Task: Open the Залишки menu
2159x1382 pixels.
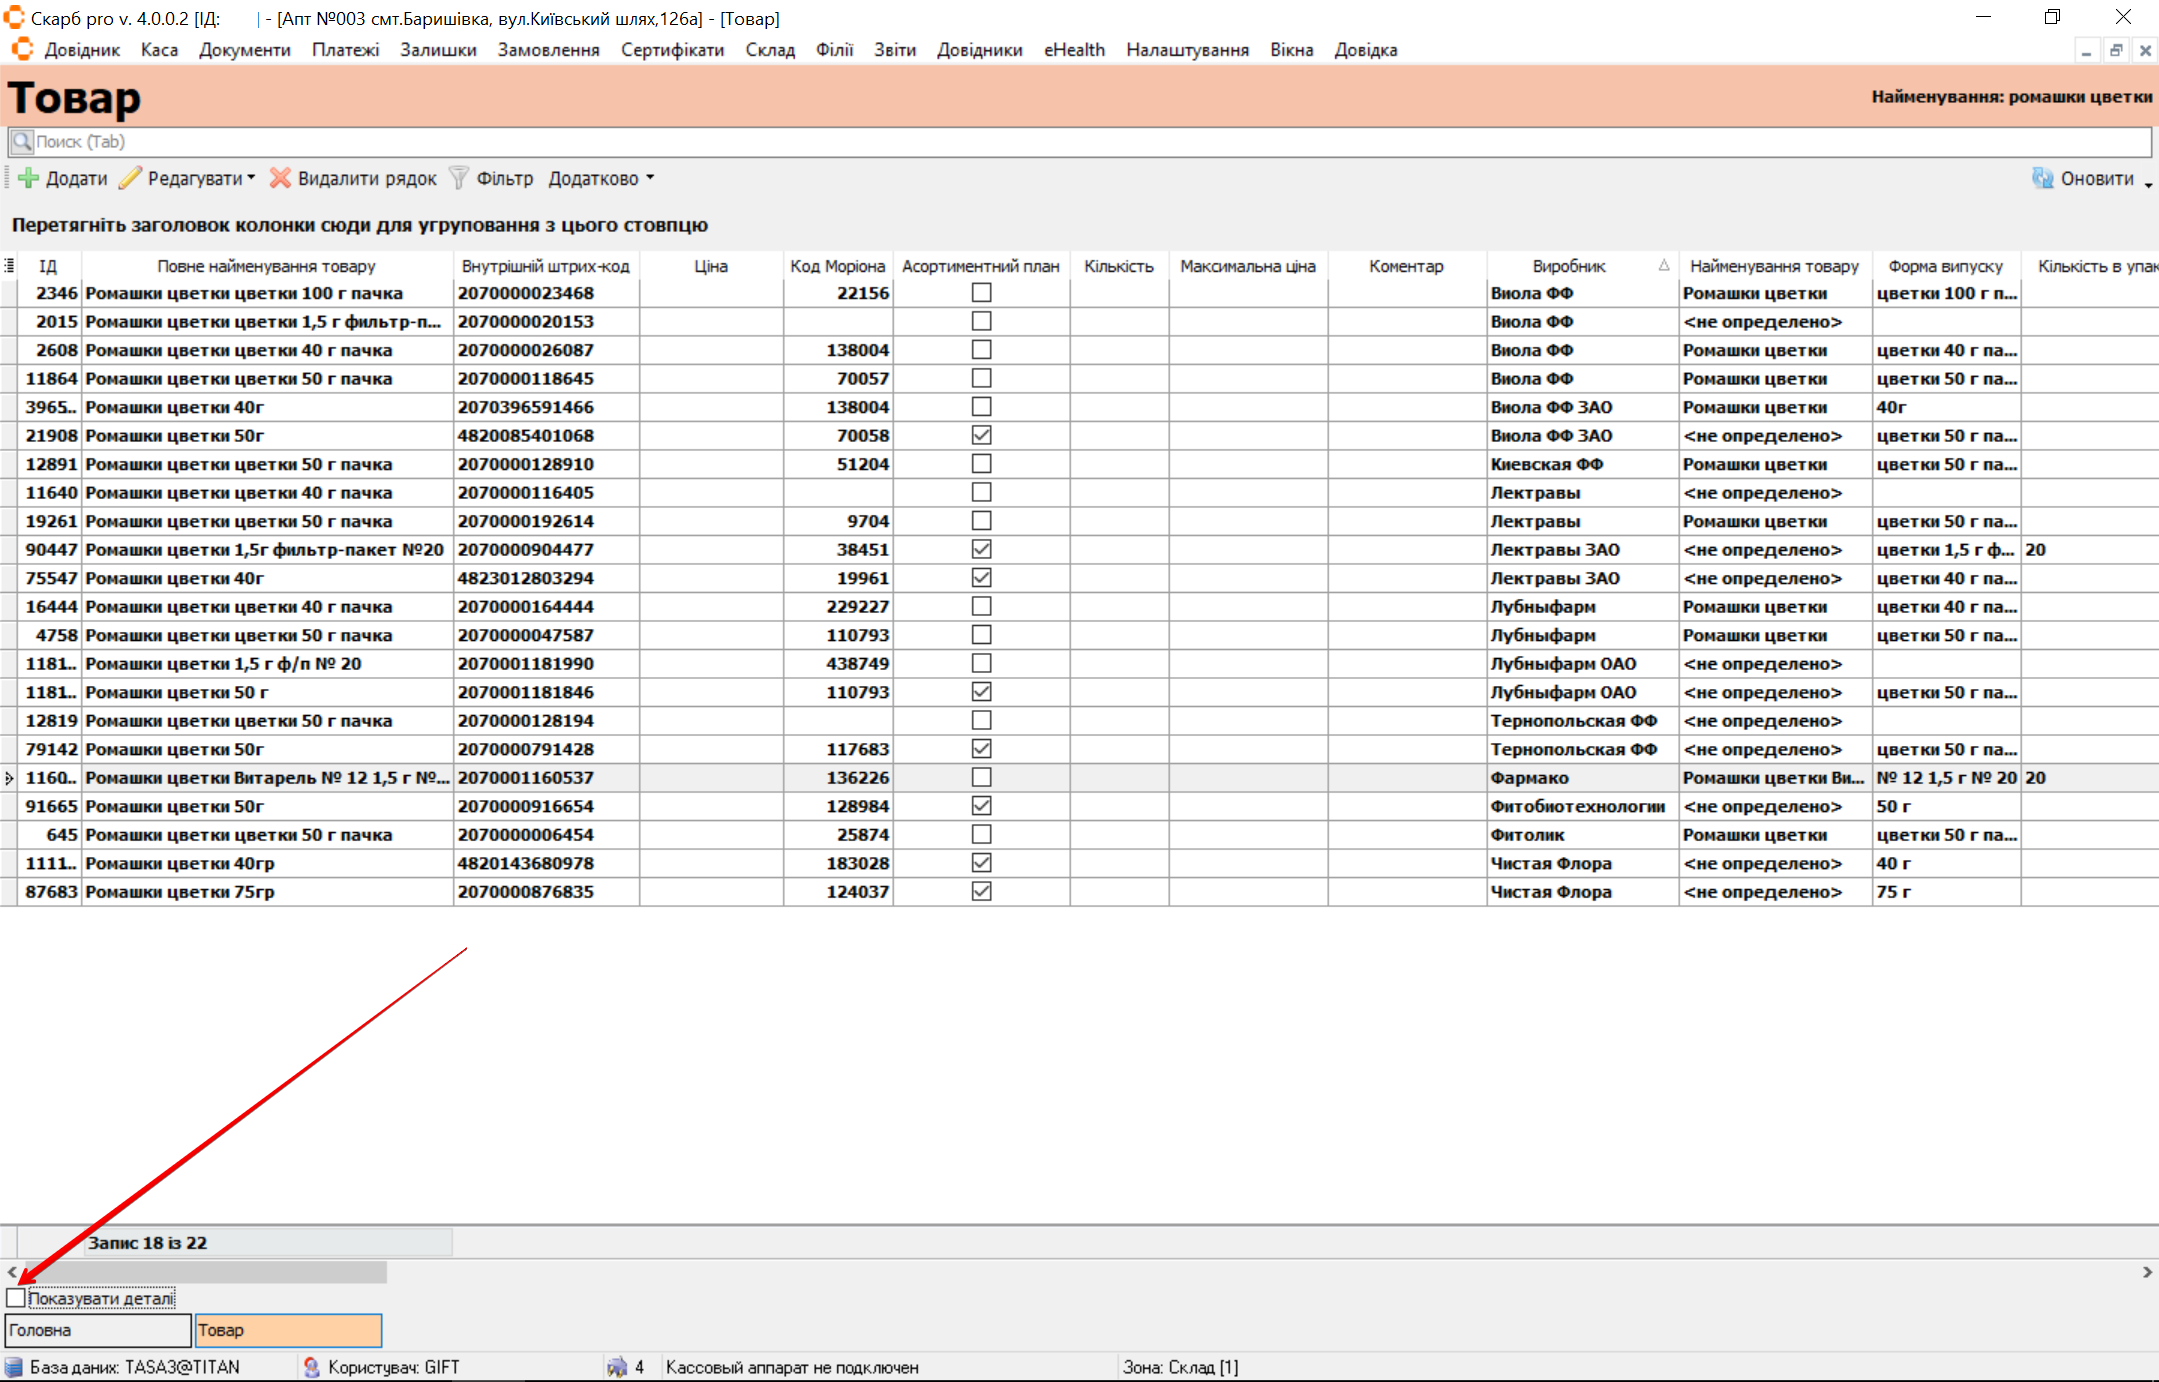Action: [x=438, y=50]
